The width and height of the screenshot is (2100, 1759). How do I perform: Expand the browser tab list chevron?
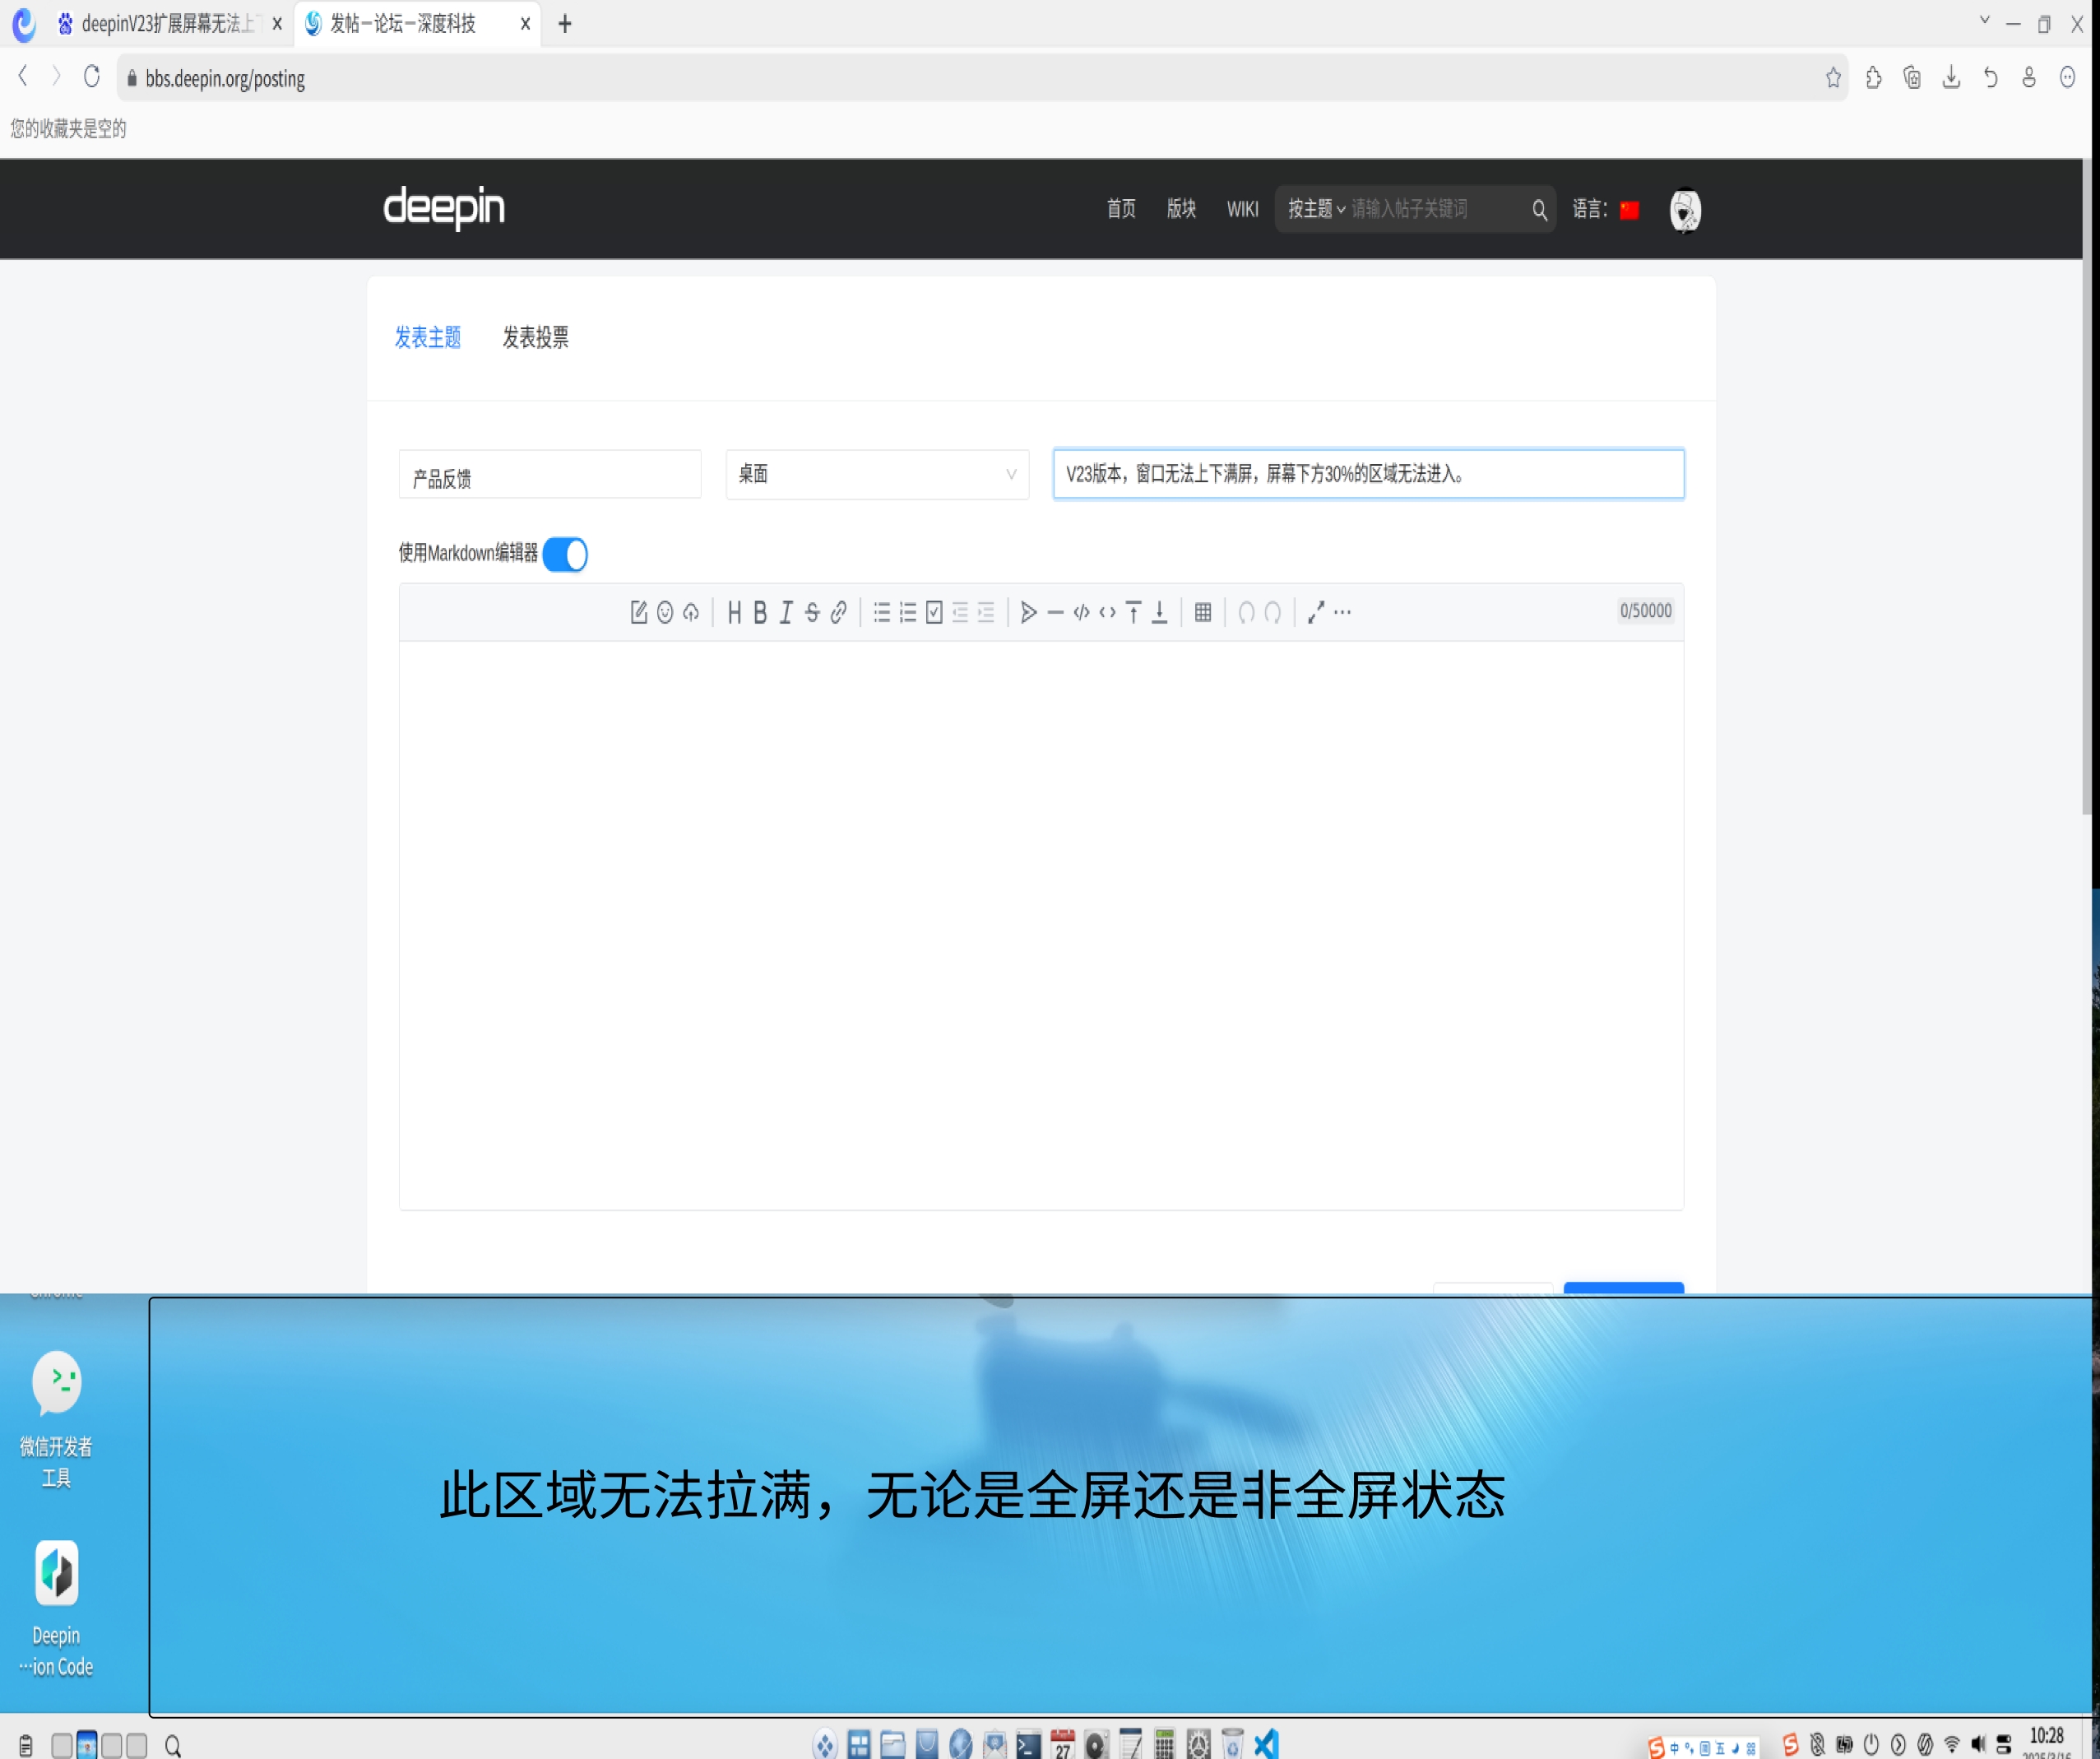tap(1984, 20)
